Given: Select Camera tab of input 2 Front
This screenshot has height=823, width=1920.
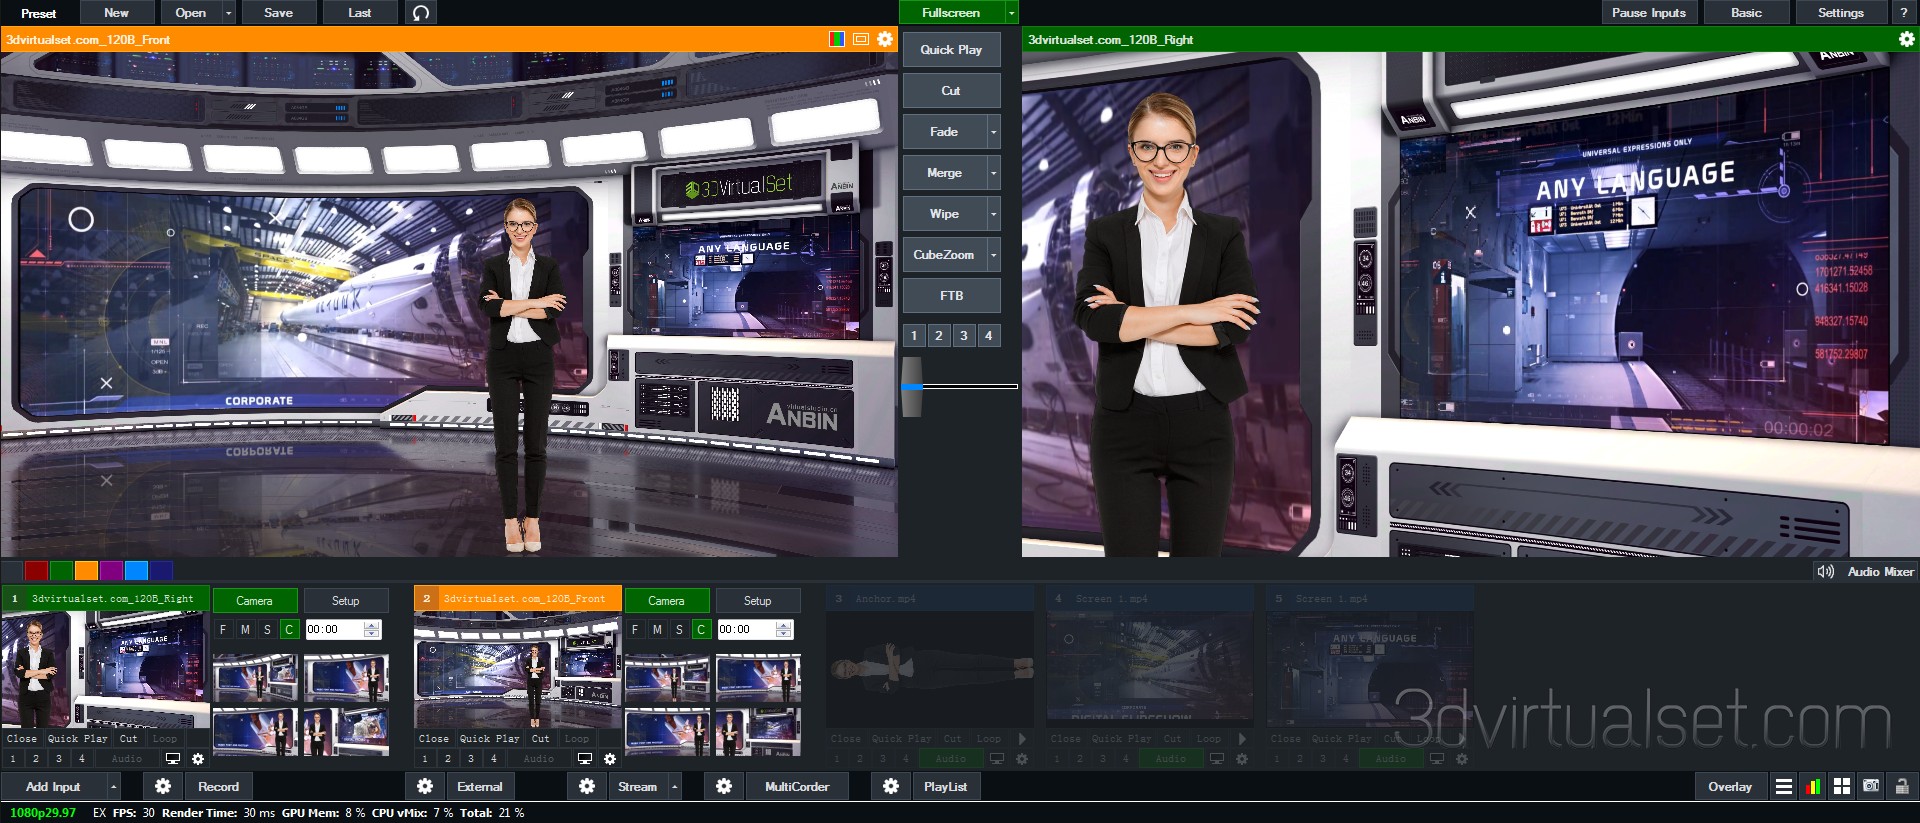Looking at the screenshot, I should (x=667, y=601).
